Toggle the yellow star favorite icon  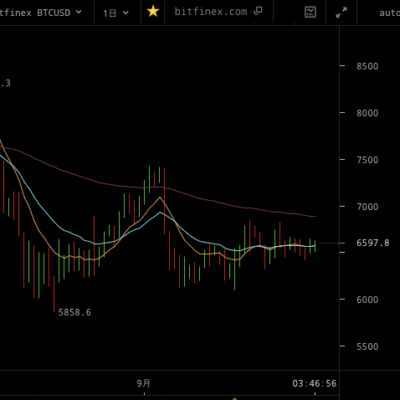153,12
